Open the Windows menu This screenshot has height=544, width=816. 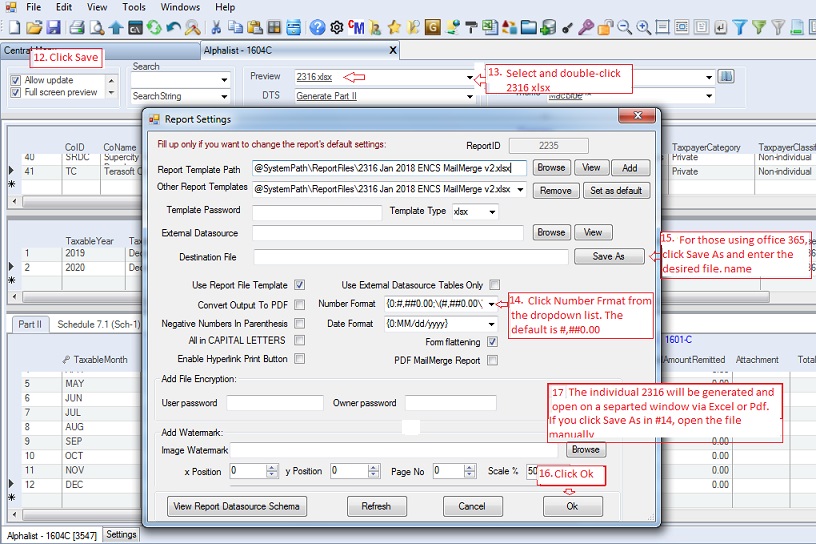pos(180,7)
